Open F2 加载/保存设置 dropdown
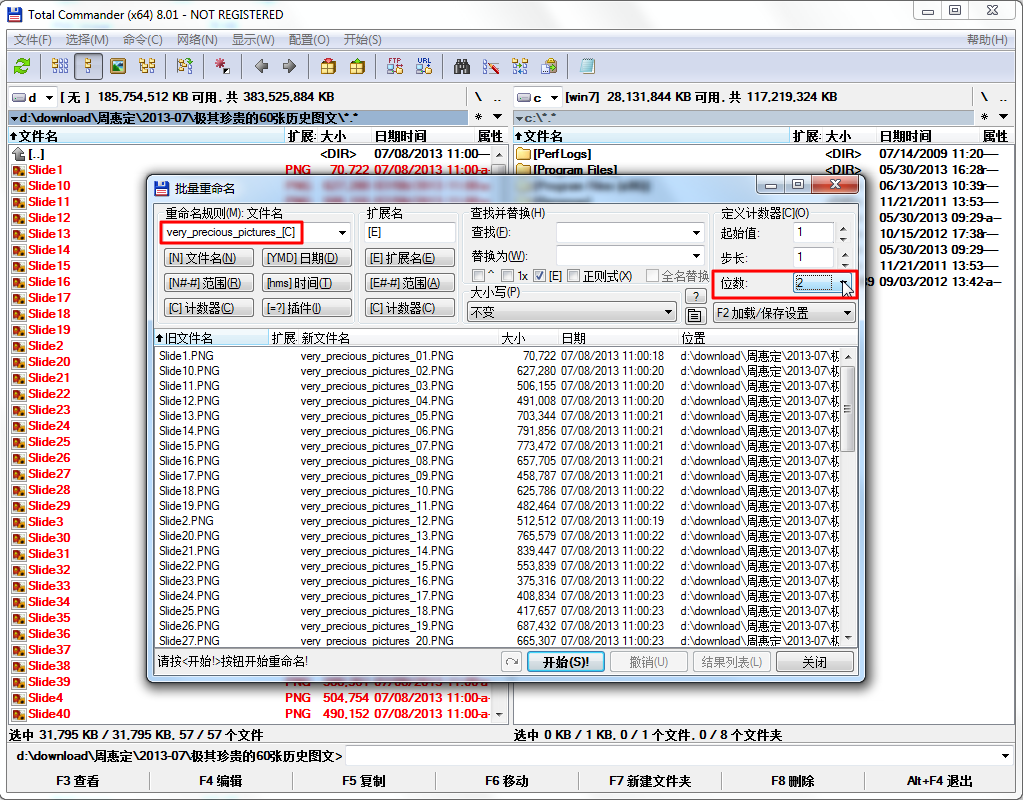 pos(784,313)
